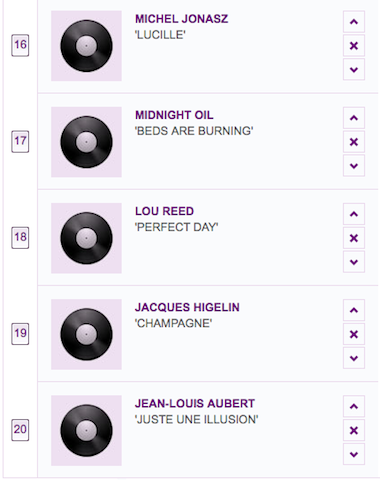
Task: Move Jacques Higelin 'Champagne' up
Action: [x=354, y=310]
